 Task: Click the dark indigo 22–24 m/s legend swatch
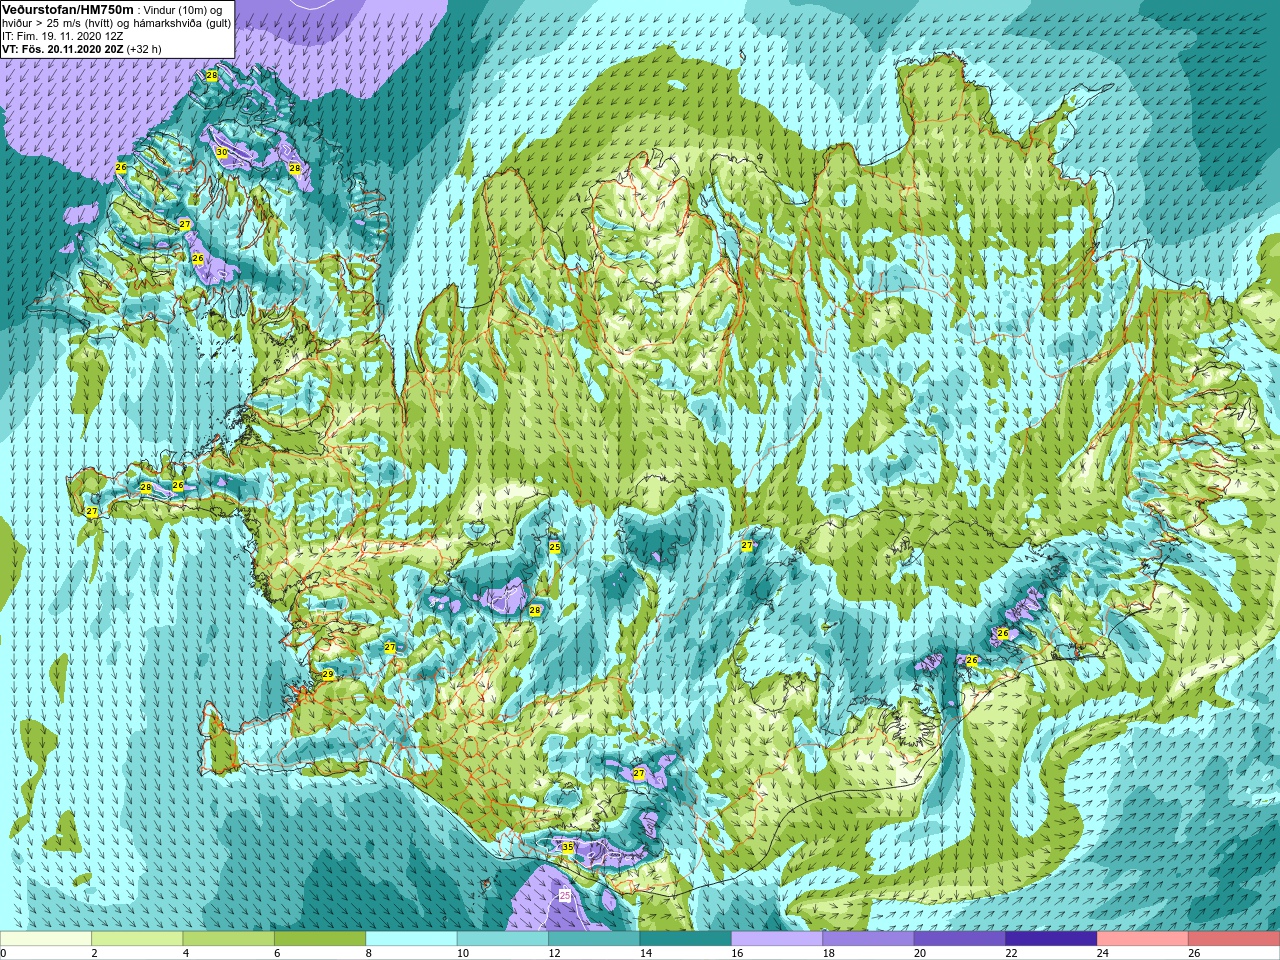1051,939
